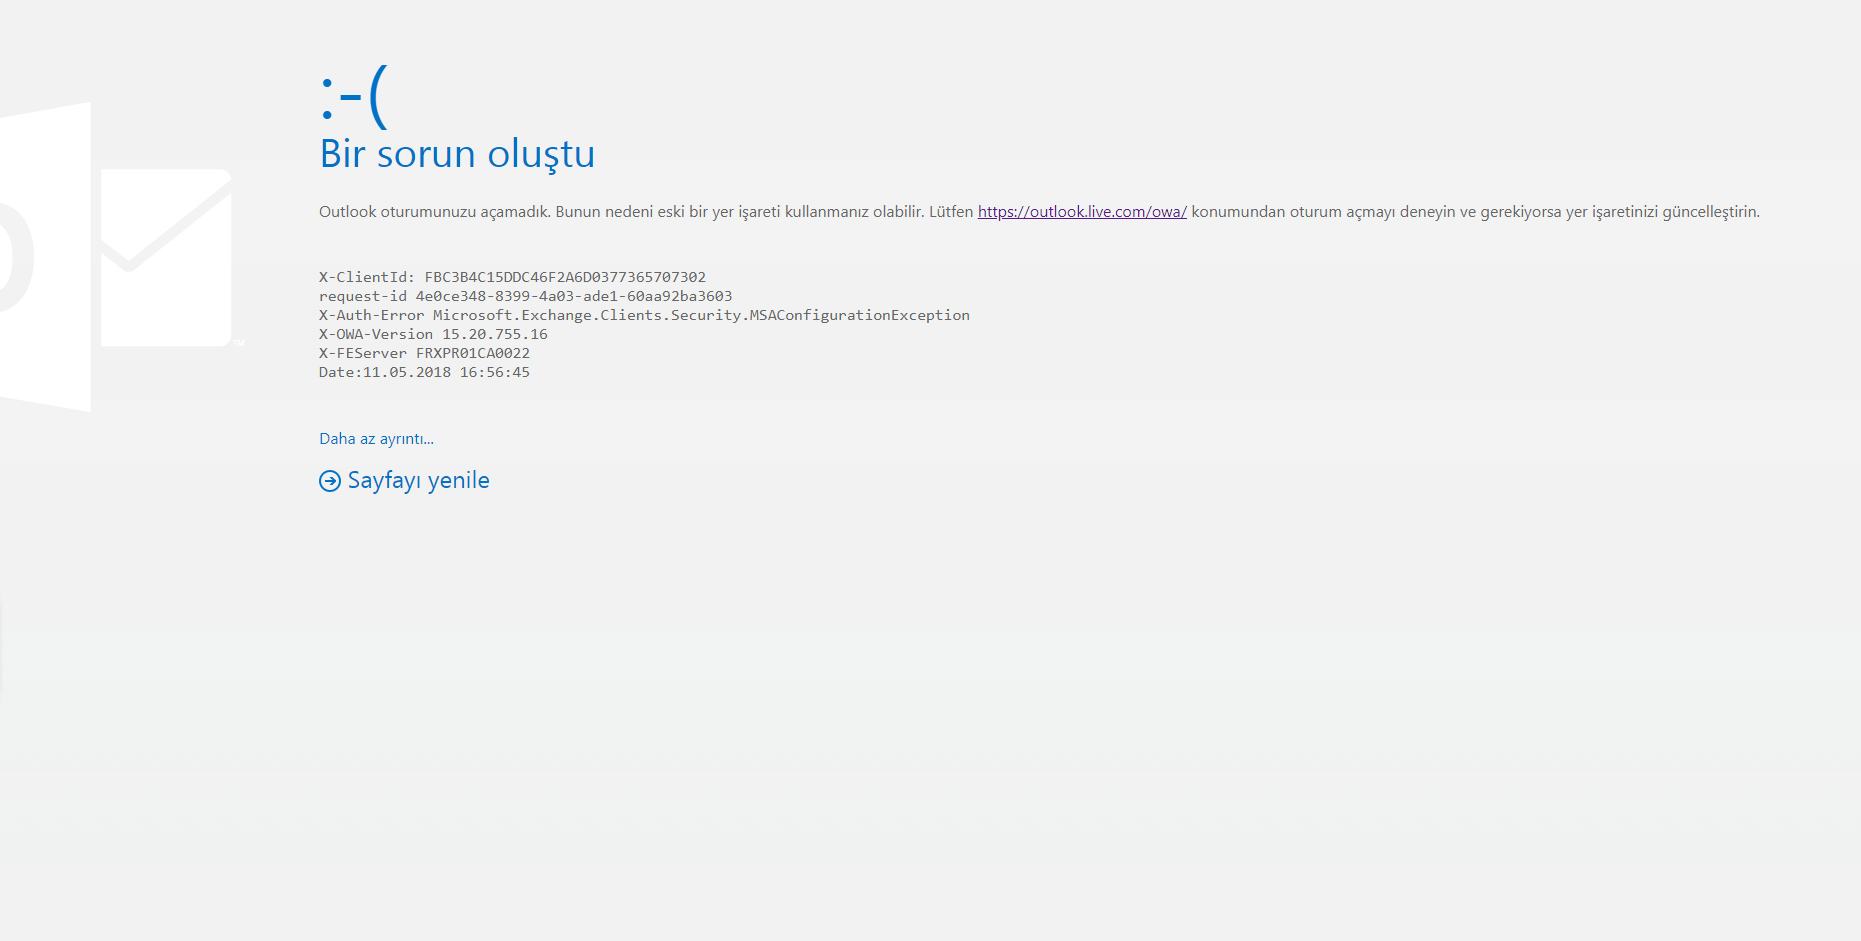Select the X-Auth-Error MSAConfigurationException line

tap(644, 315)
